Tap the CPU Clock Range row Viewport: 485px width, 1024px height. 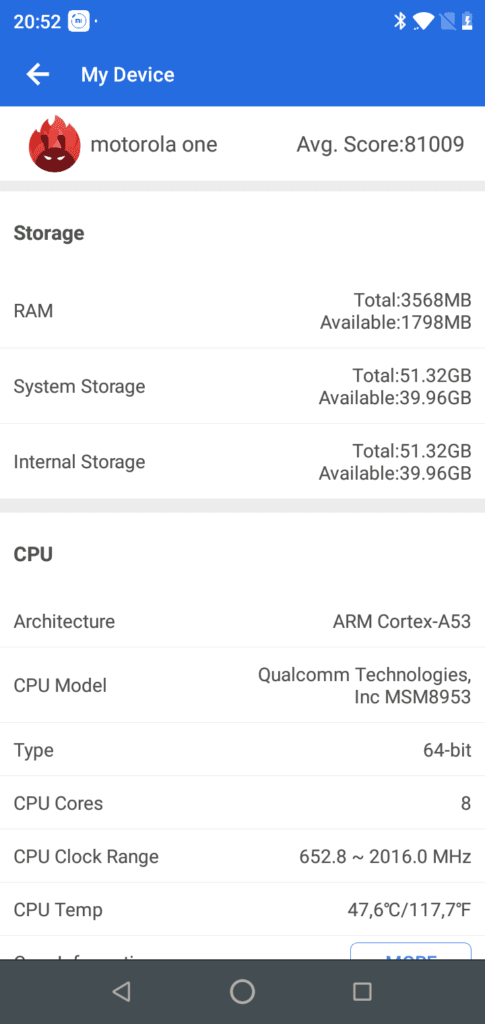pyautogui.click(x=242, y=856)
